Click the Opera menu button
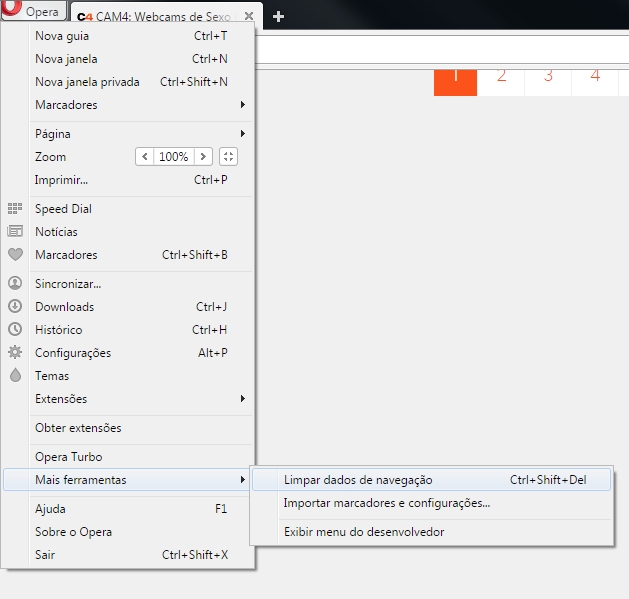 pyautogui.click(x=34, y=13)
